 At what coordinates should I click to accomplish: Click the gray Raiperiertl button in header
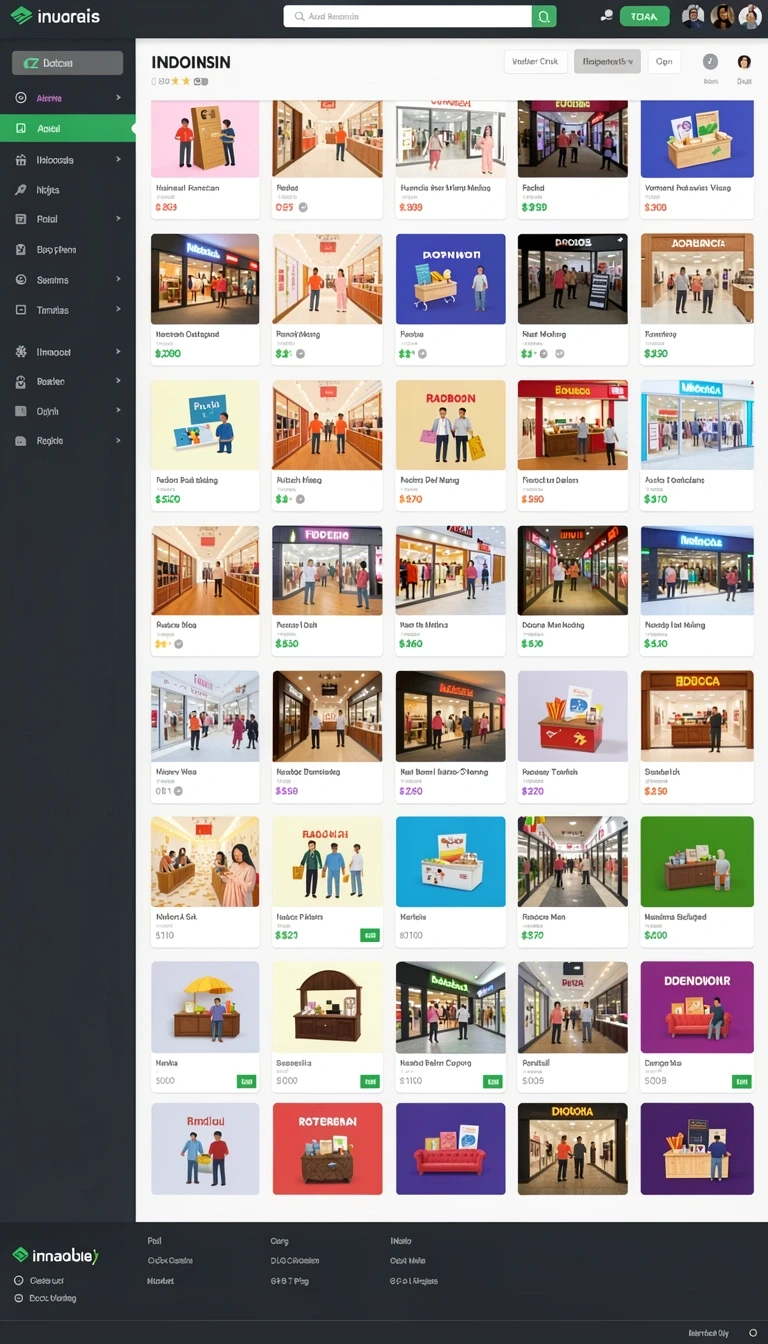click(x=607, y=62)
